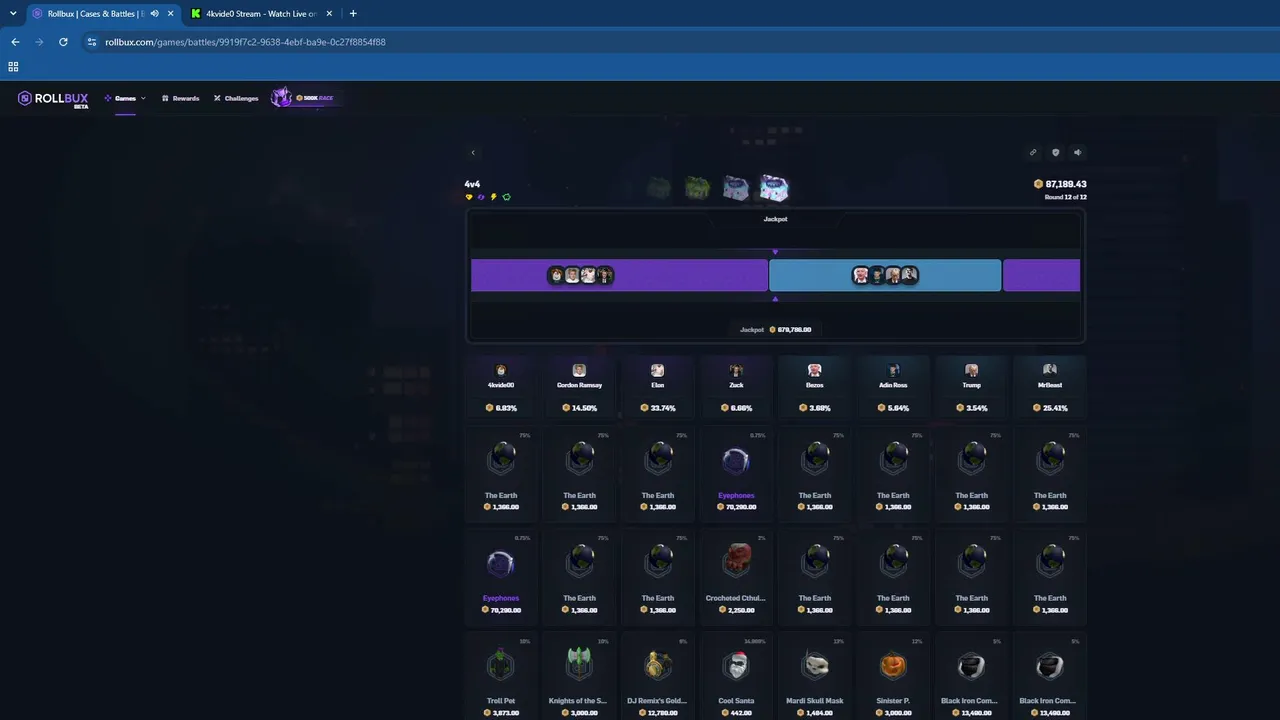The image size is (1280, 720).
Task: Click the DJ Remix's Gold 12,780.00 price
Action: point(657,712)
